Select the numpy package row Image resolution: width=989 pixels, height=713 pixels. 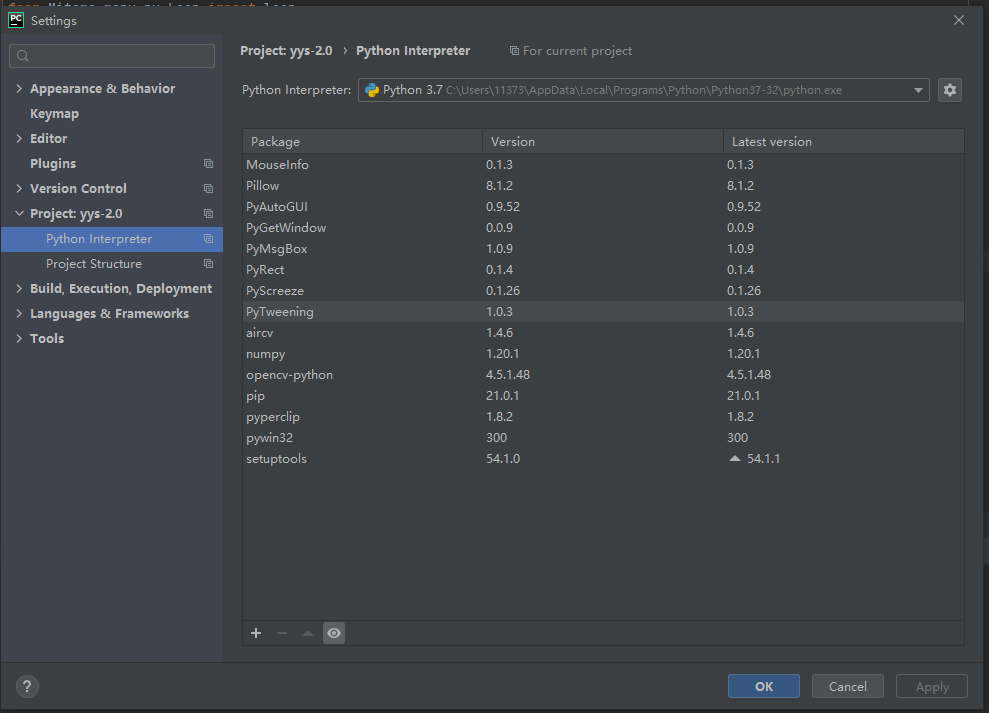click(604, 354)
